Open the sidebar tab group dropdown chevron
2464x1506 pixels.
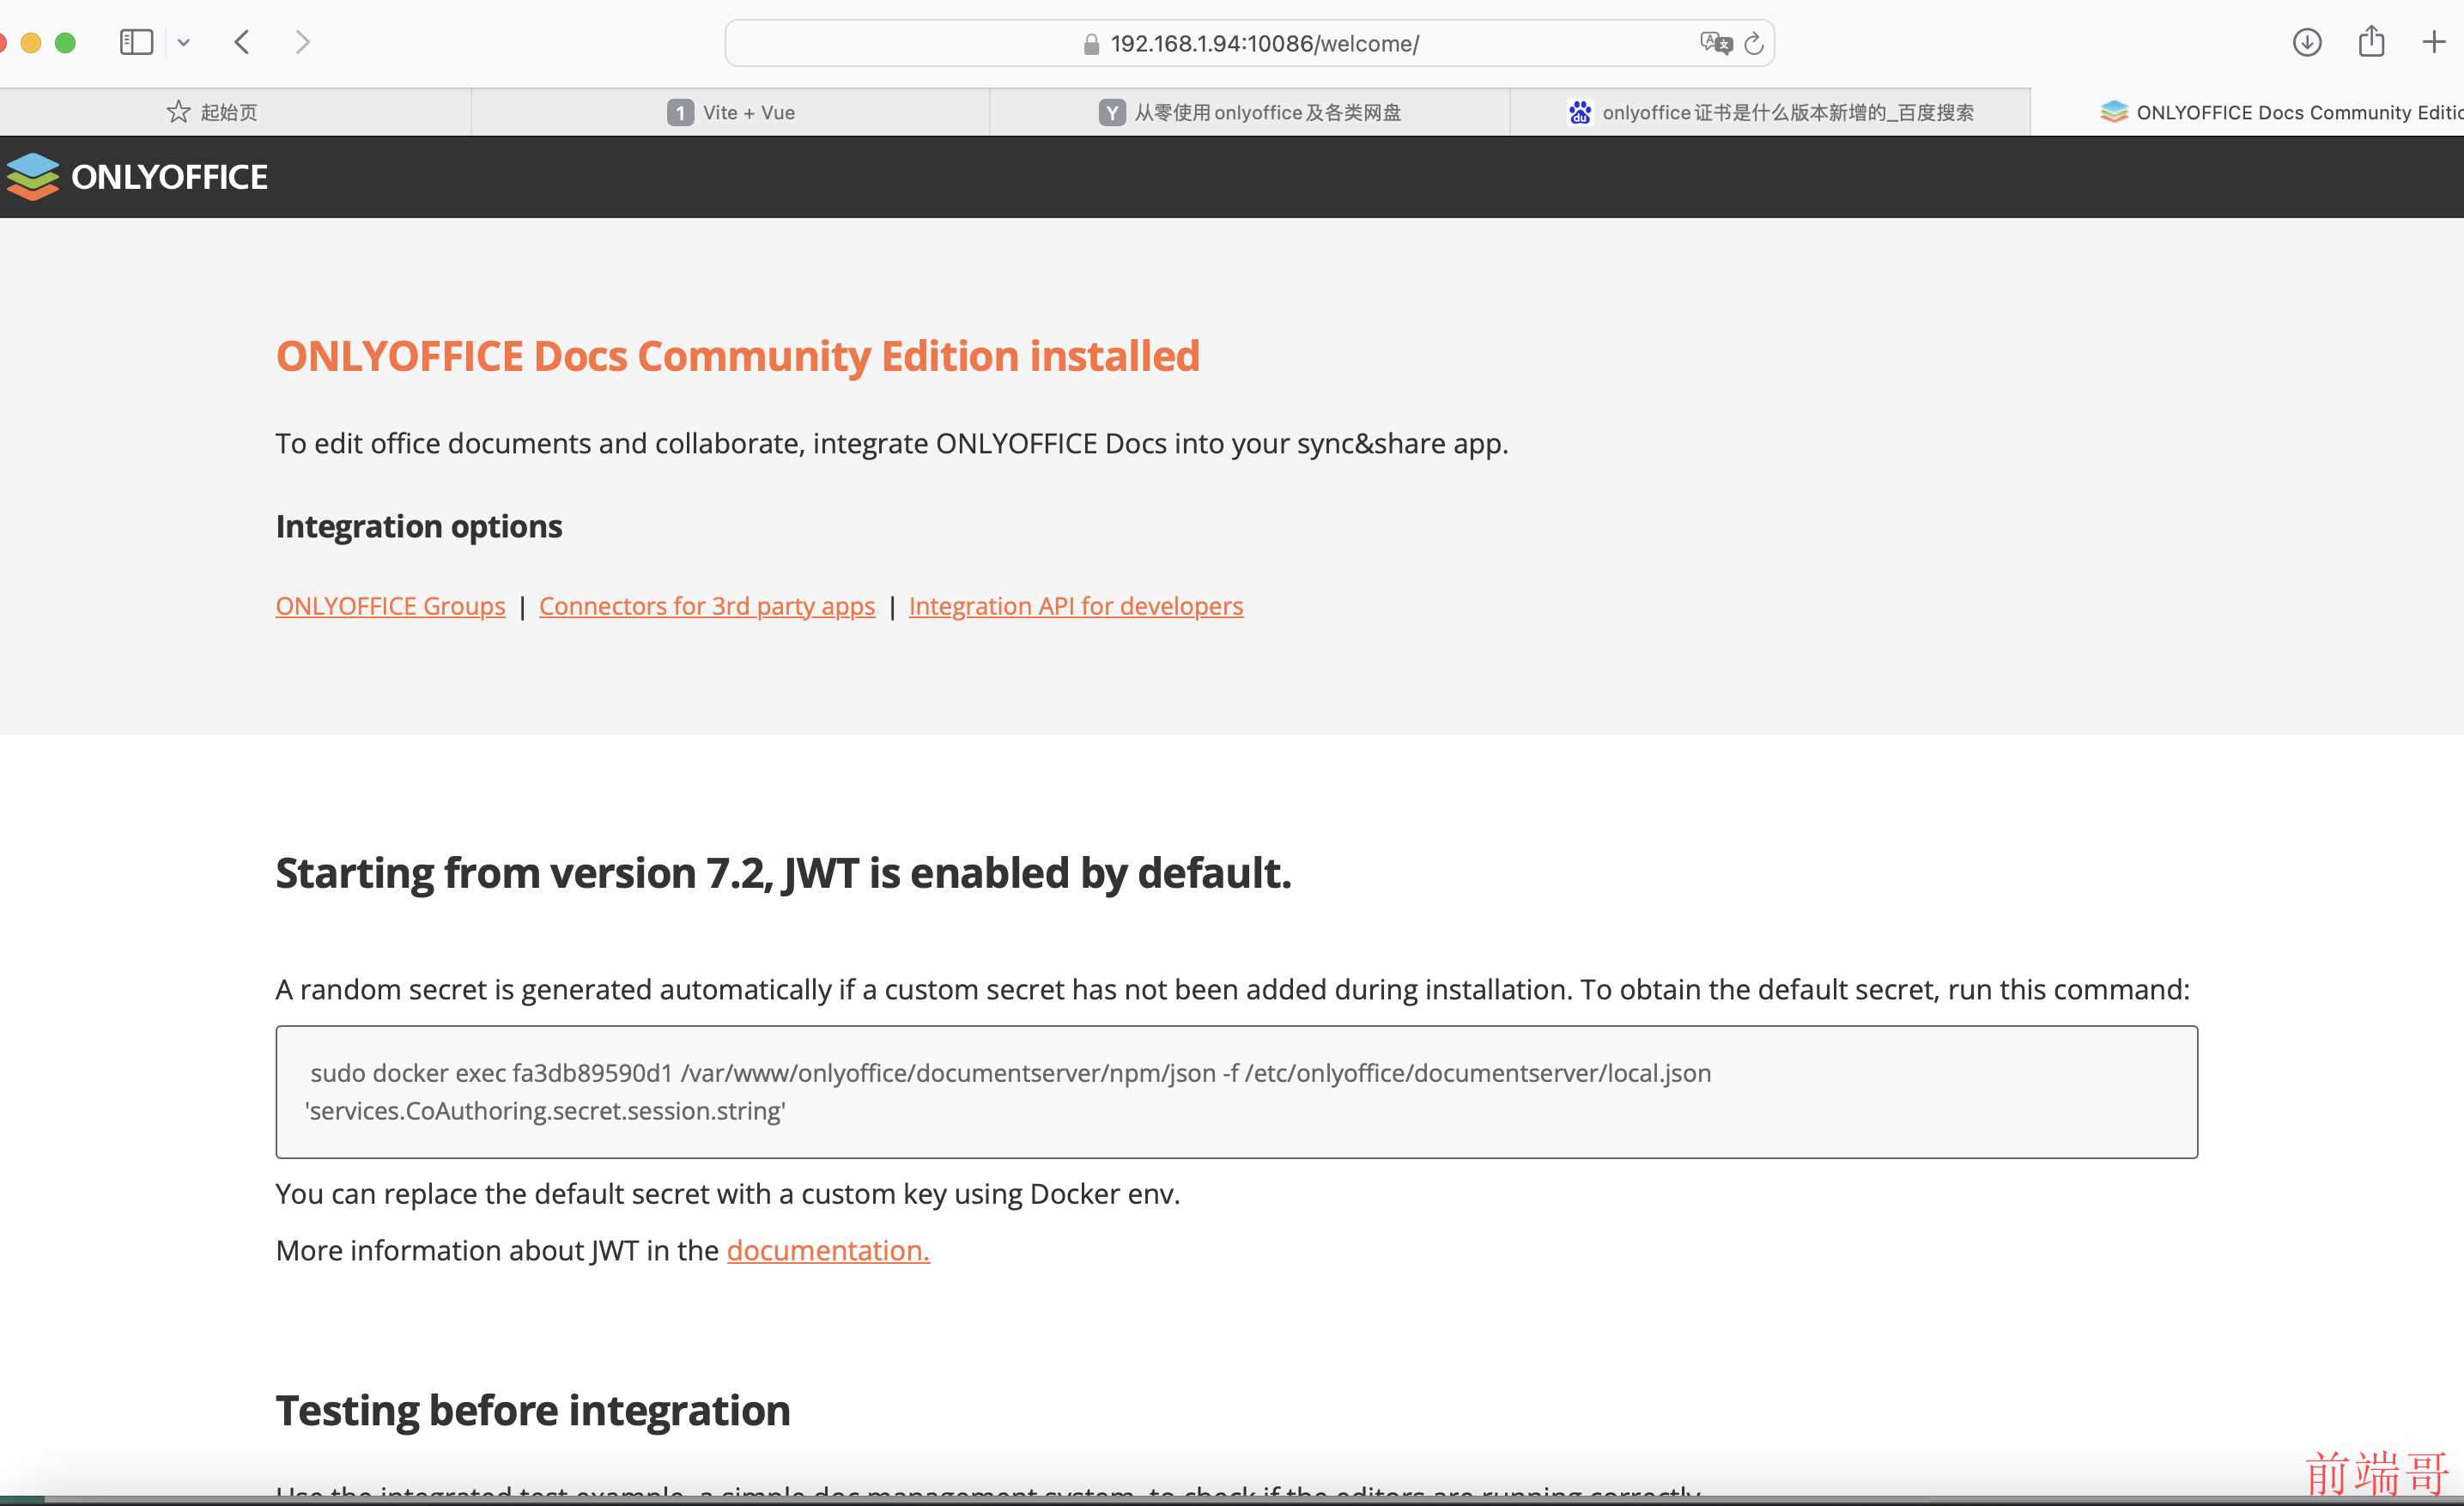click(x=184, y=42)
